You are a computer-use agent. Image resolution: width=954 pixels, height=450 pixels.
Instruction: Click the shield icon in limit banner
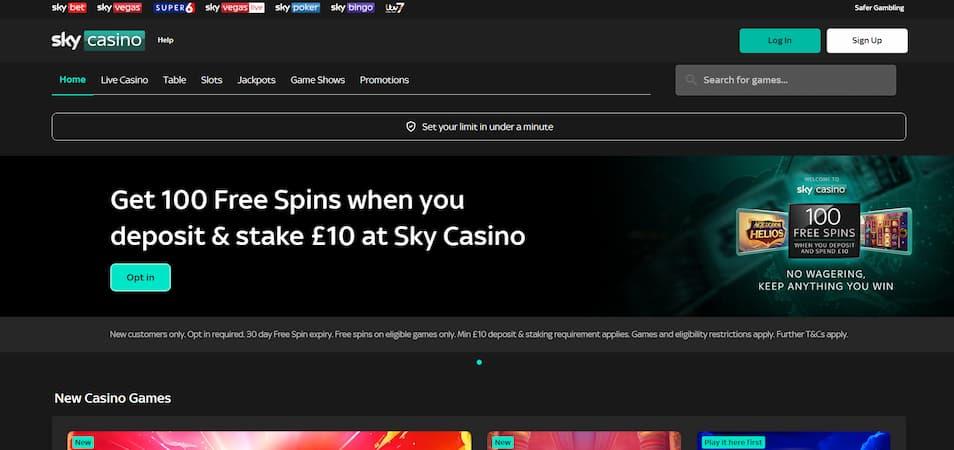pos(411,126)
